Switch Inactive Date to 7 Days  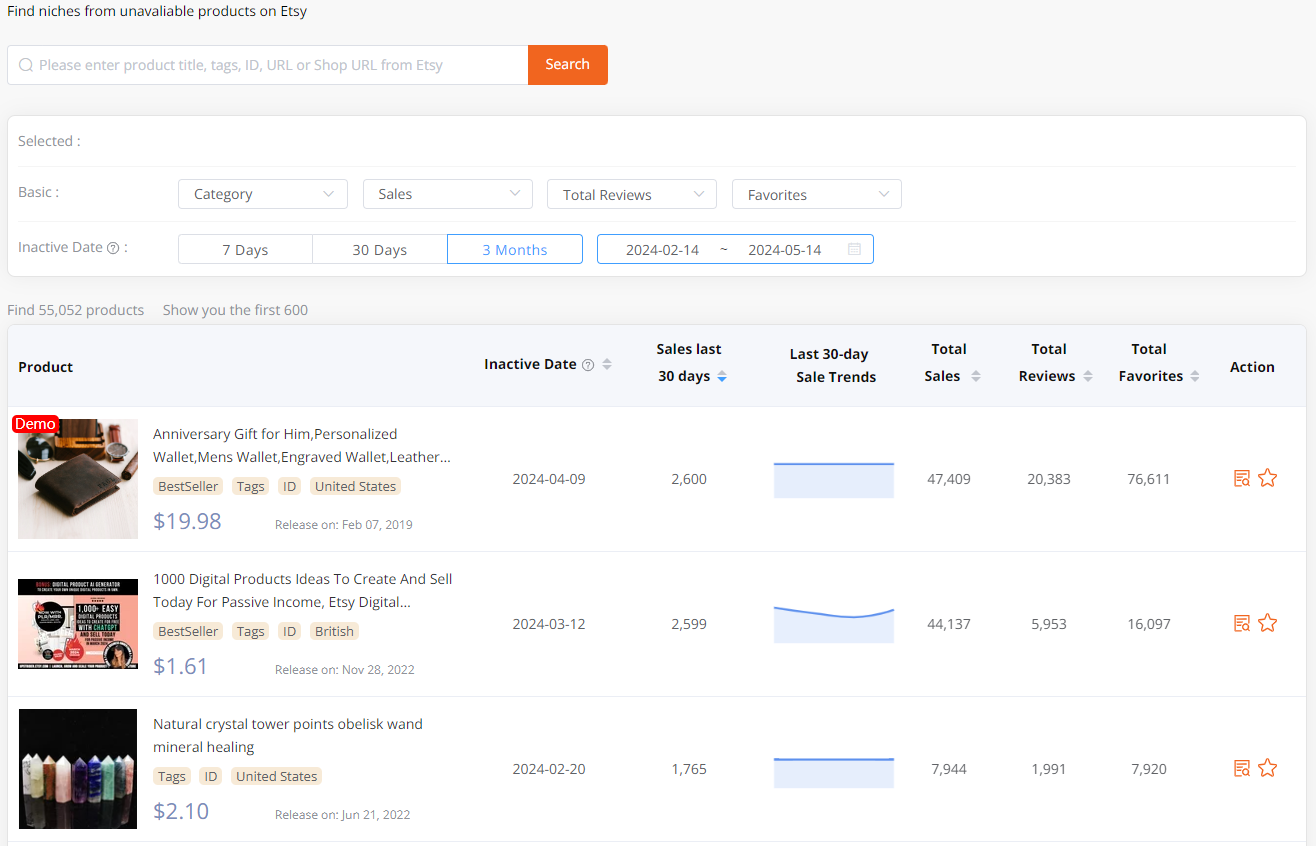[x=245, y=248]
